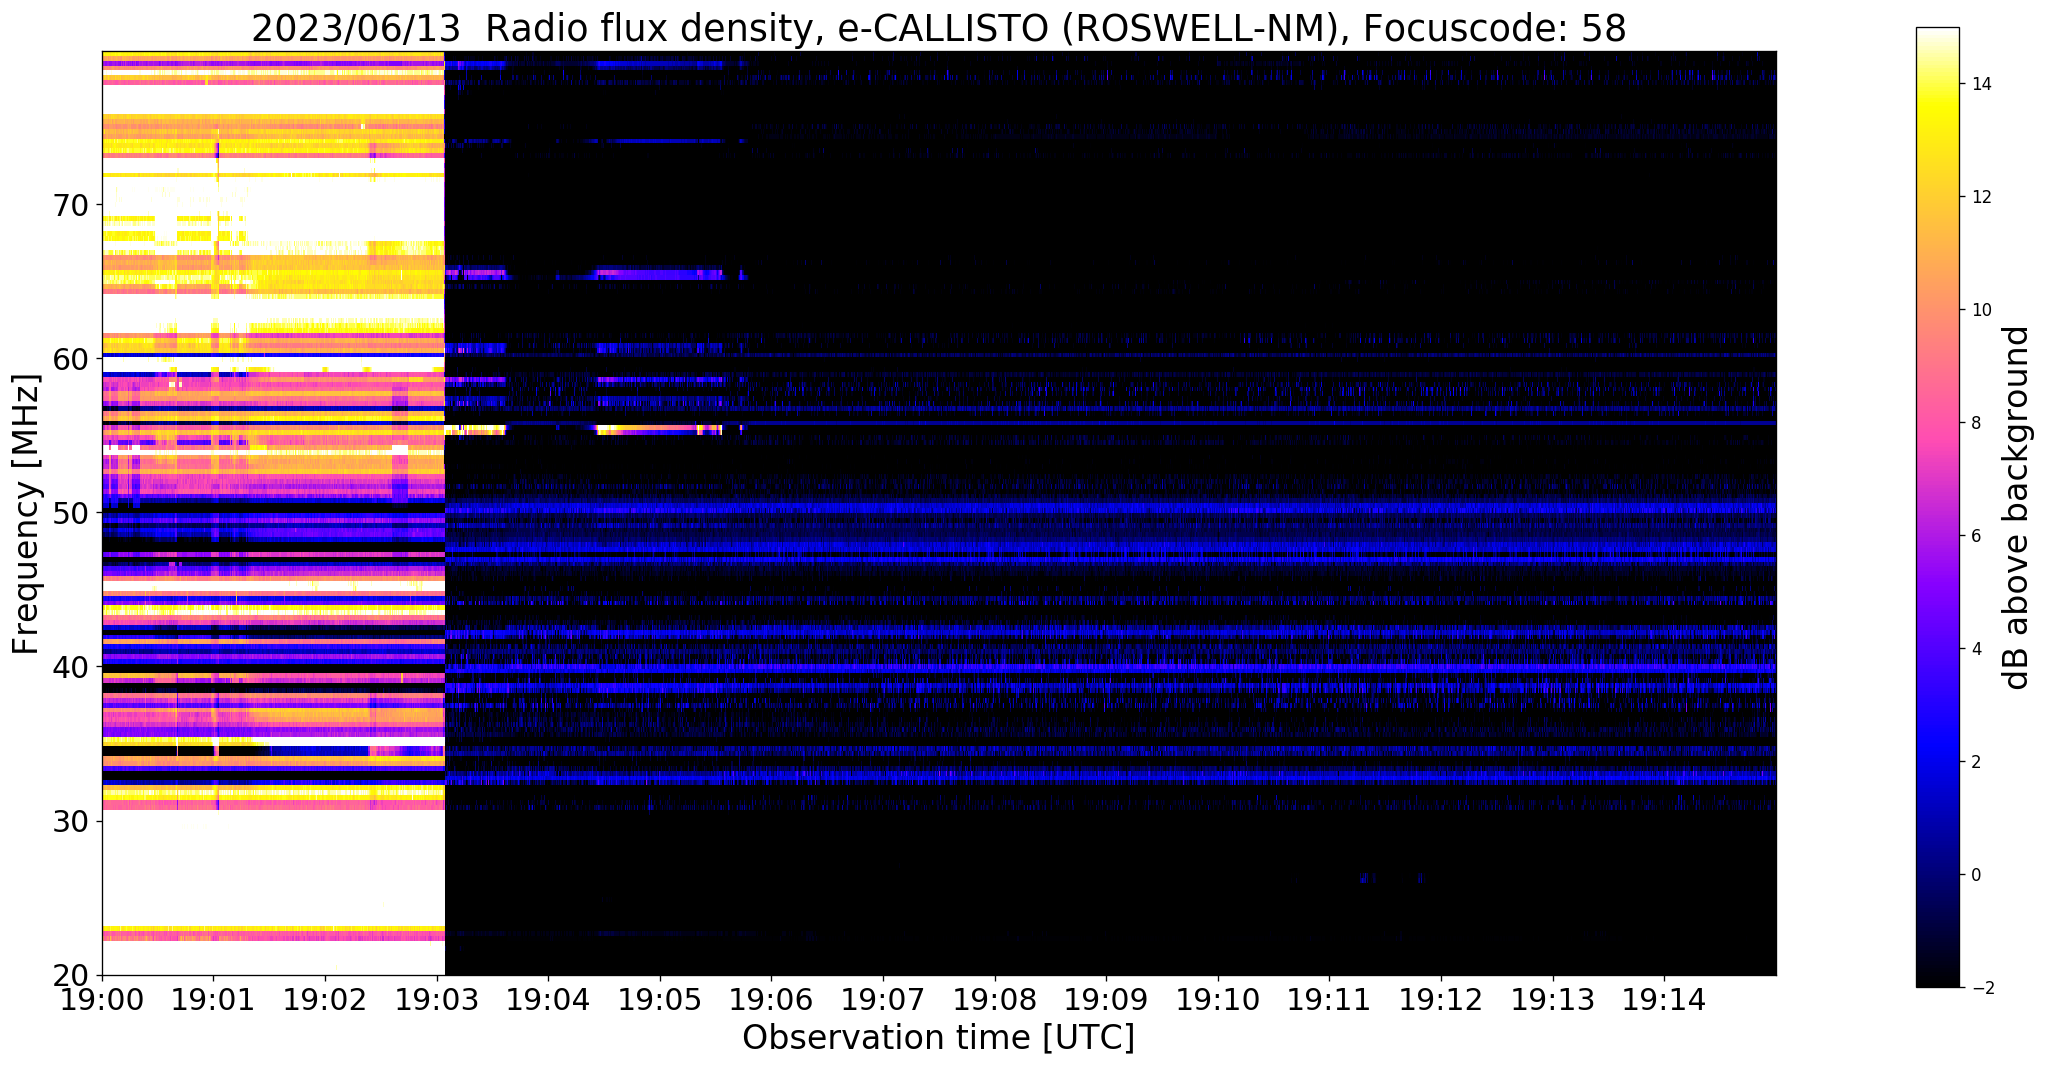This screenshot has height=1067, width=2047.
Task: Click the 20 frequency tick label
Action: click(x=71, y=975)
